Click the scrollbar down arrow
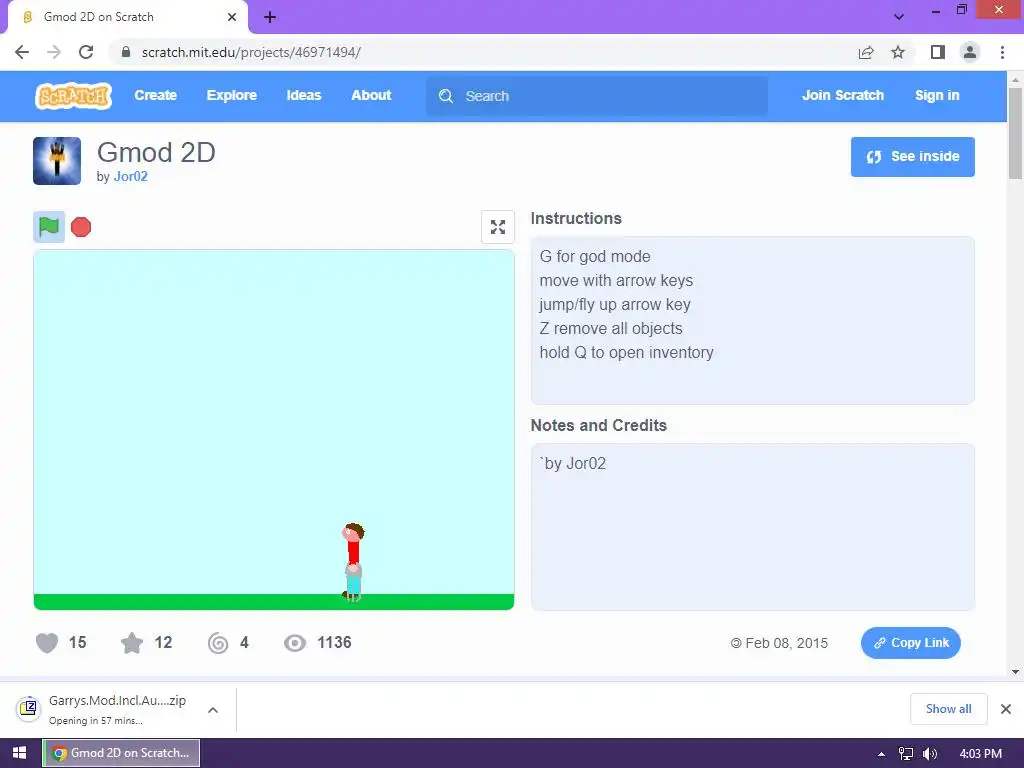This screenshot has width=1024, height=768. (x=1015, y=671)
